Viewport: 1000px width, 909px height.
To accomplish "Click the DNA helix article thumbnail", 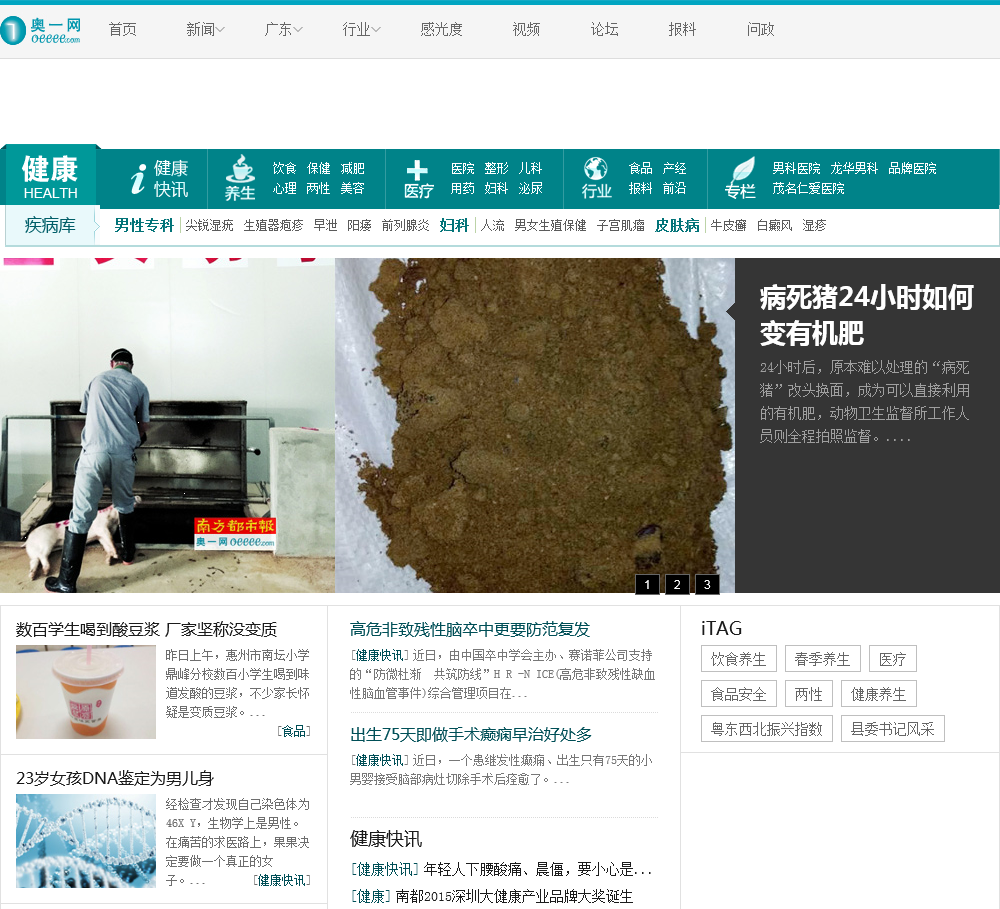I will coord(86,841).
